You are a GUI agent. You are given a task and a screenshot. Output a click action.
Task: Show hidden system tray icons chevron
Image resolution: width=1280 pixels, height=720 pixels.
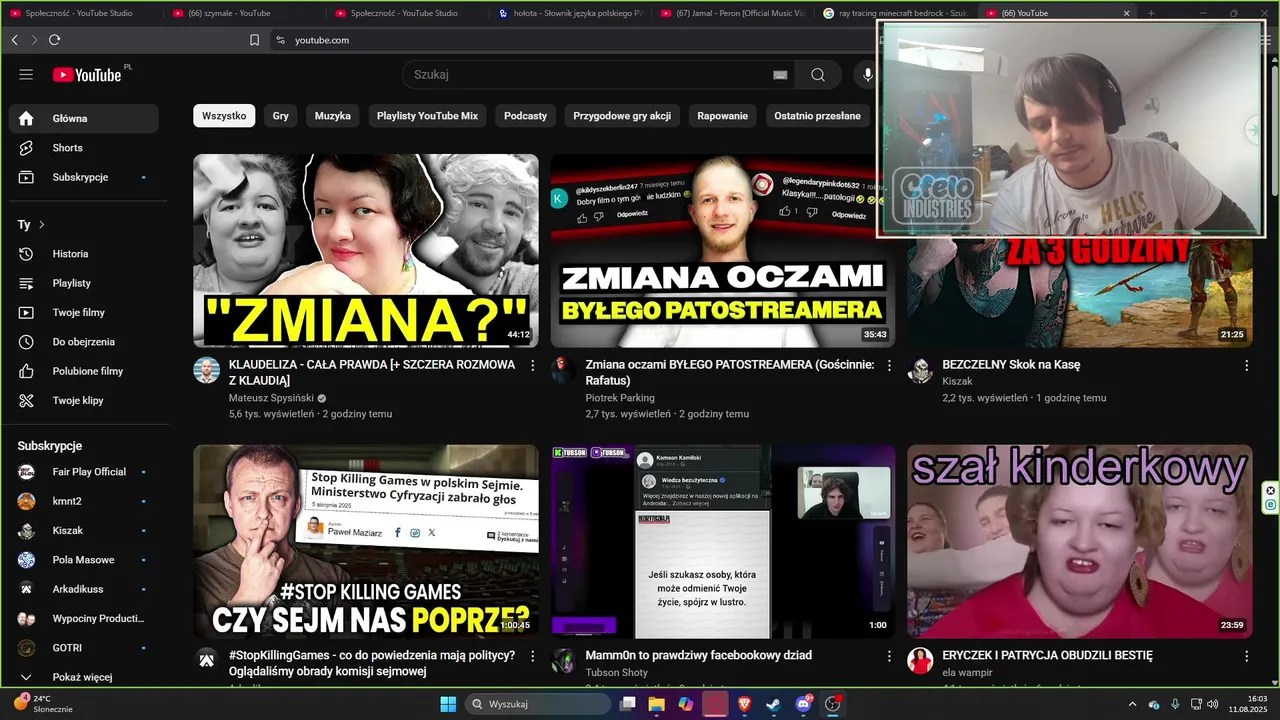coord(1132,704)
